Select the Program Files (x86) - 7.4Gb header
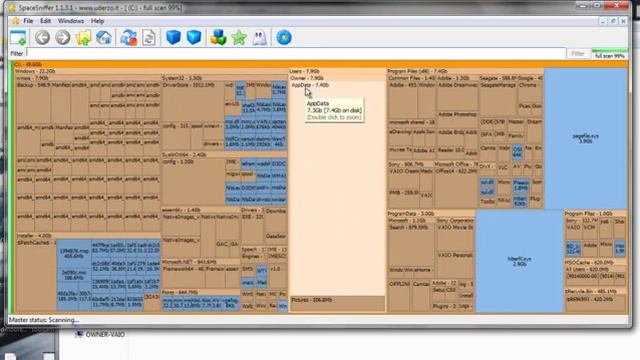Viewport: 640px width, 360px height. pos(465,71)
